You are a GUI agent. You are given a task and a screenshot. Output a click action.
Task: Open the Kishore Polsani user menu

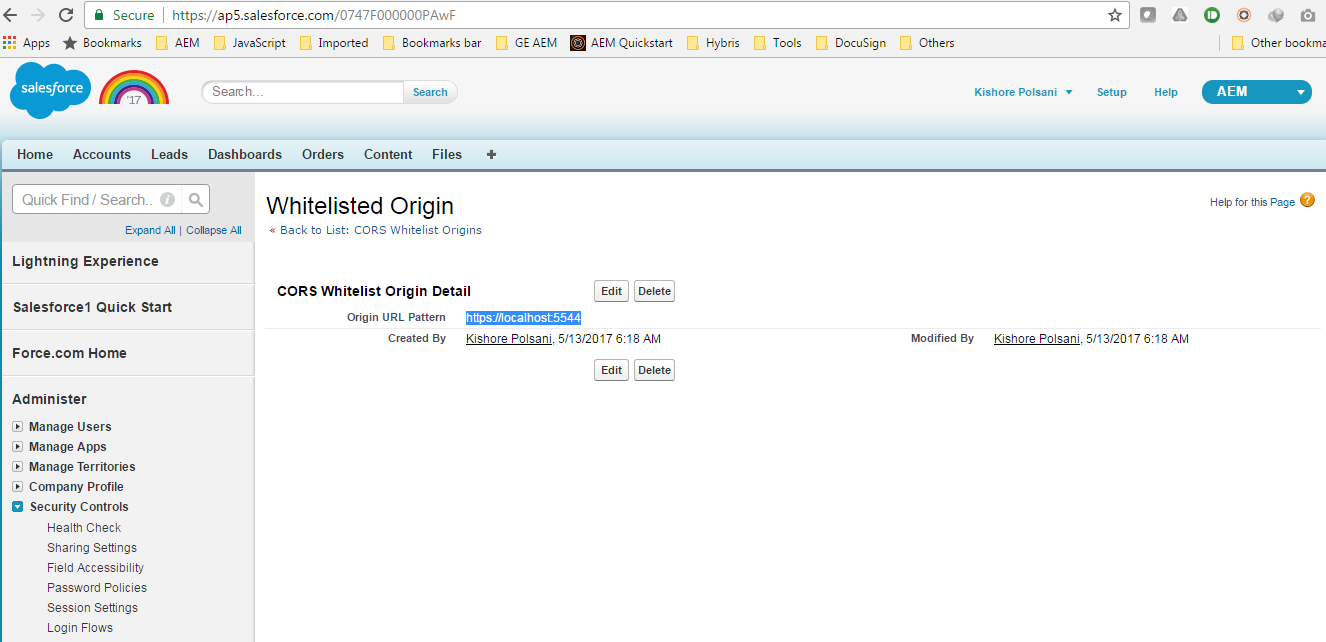tap(1023, 92)
